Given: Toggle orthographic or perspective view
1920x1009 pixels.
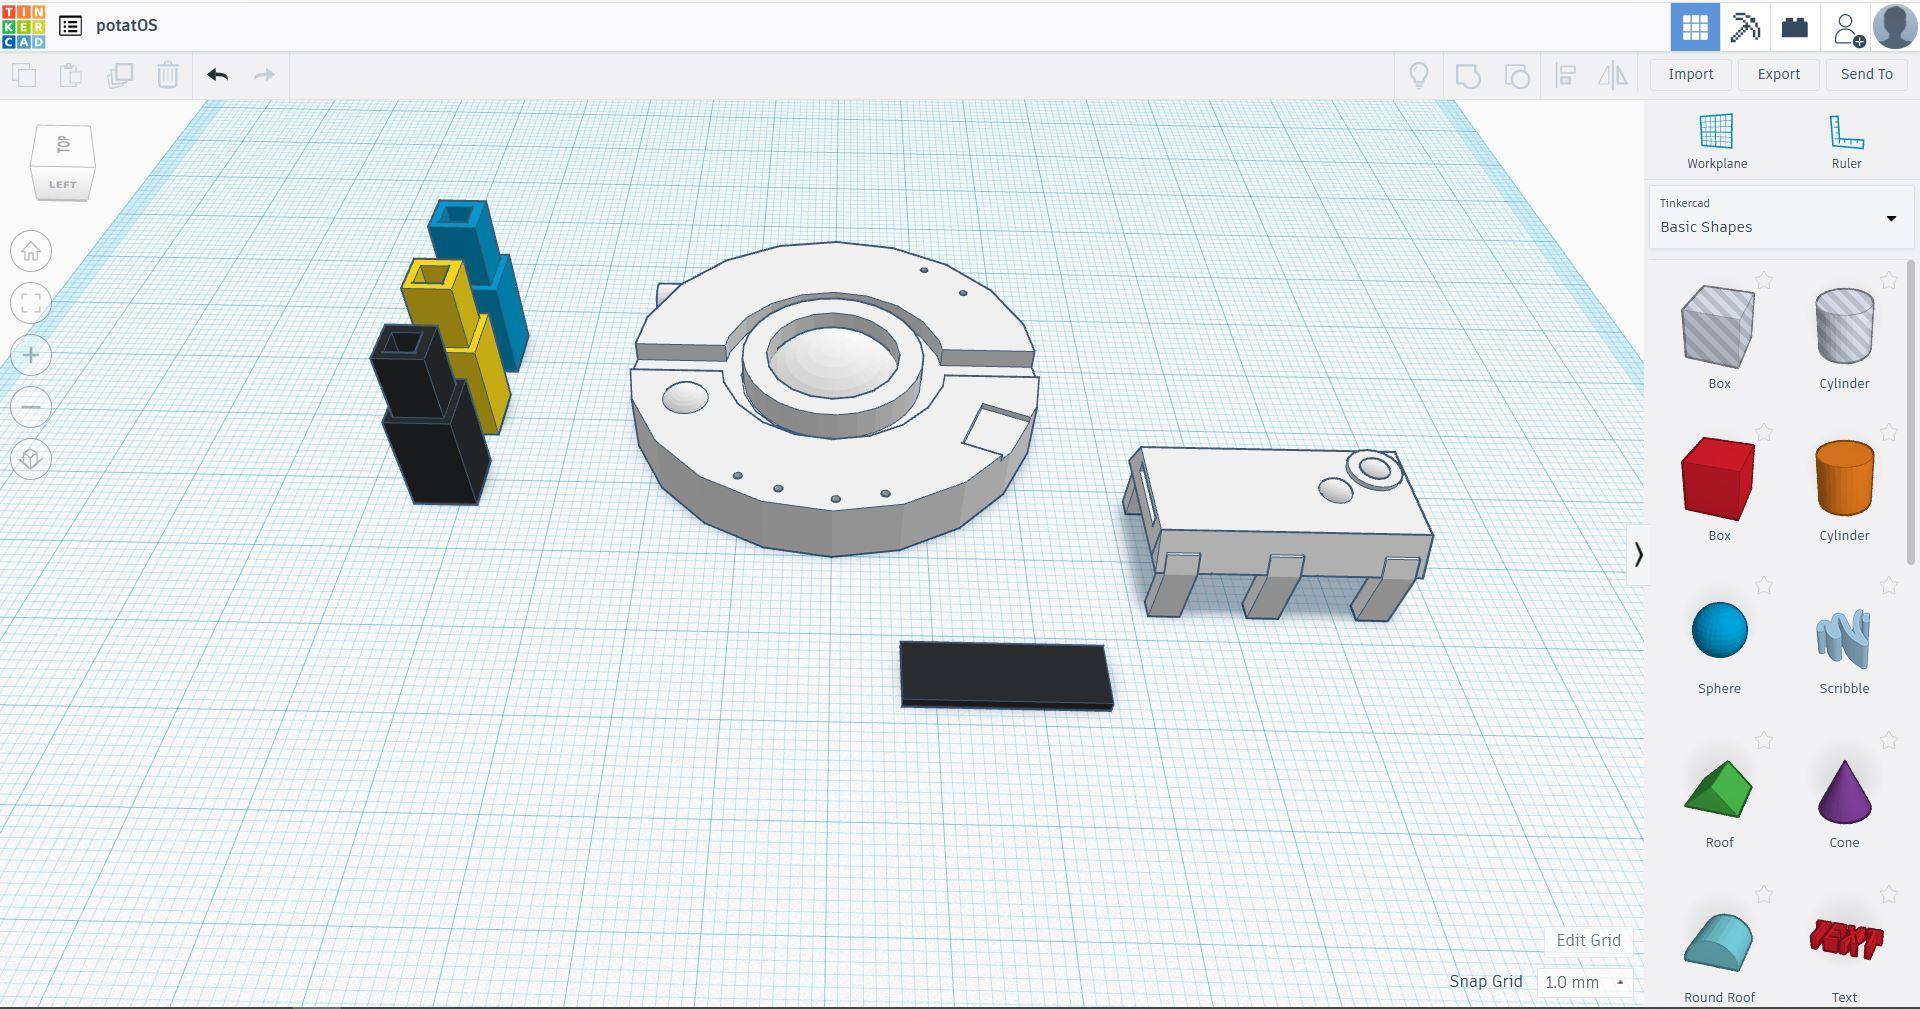Looking at the screenshot, I should [x=31, y=459].
